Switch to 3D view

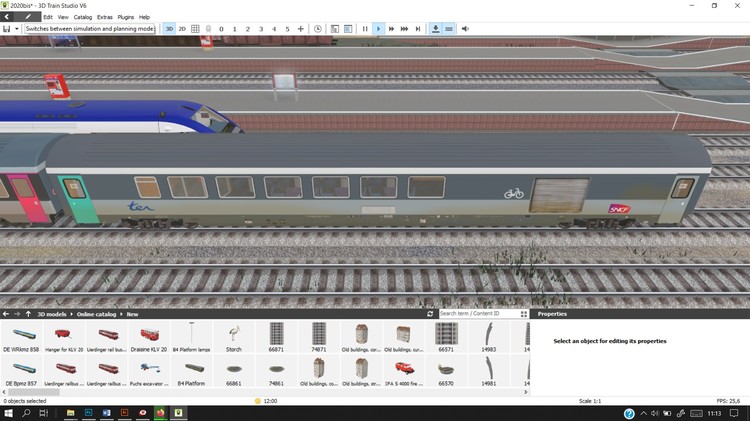tap(169, 29)
